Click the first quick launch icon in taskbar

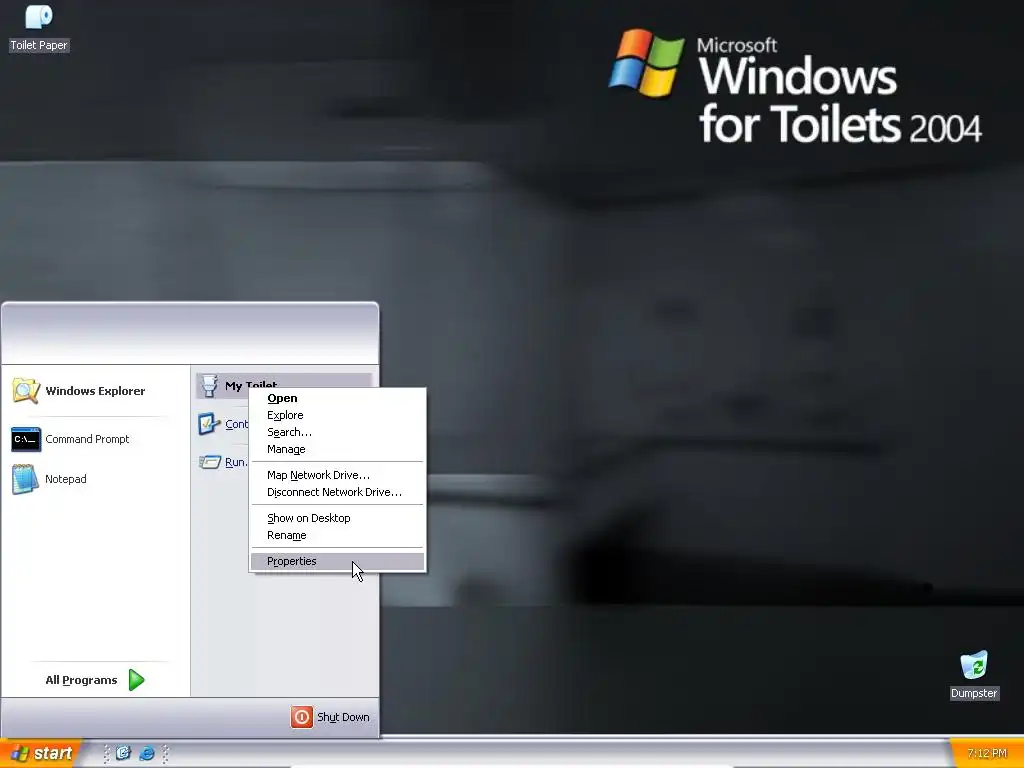(123, 753)
